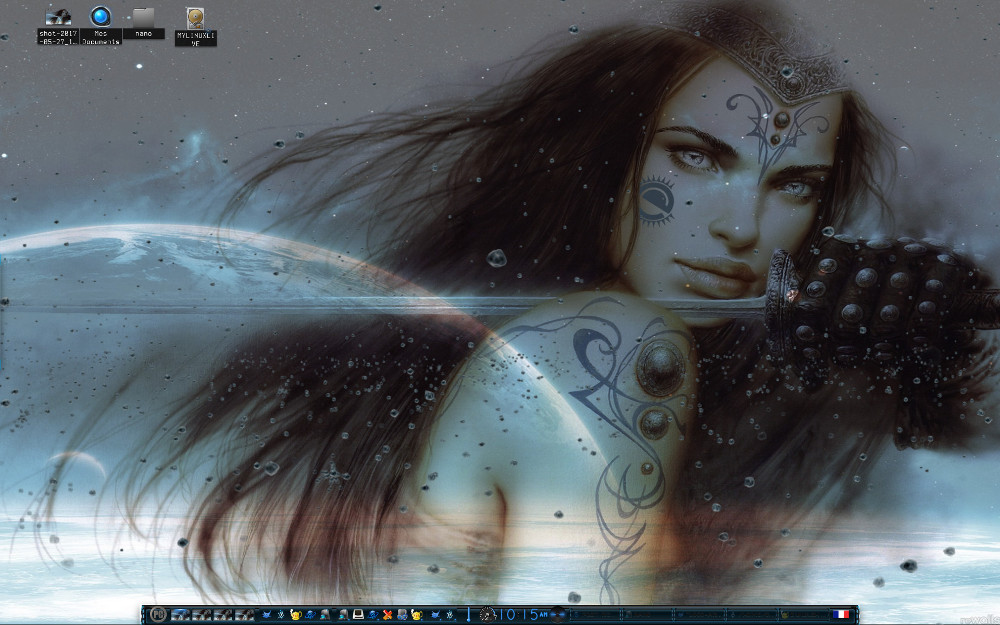
Task: Open the PC main menu button in panel
Action: (159, 615)
